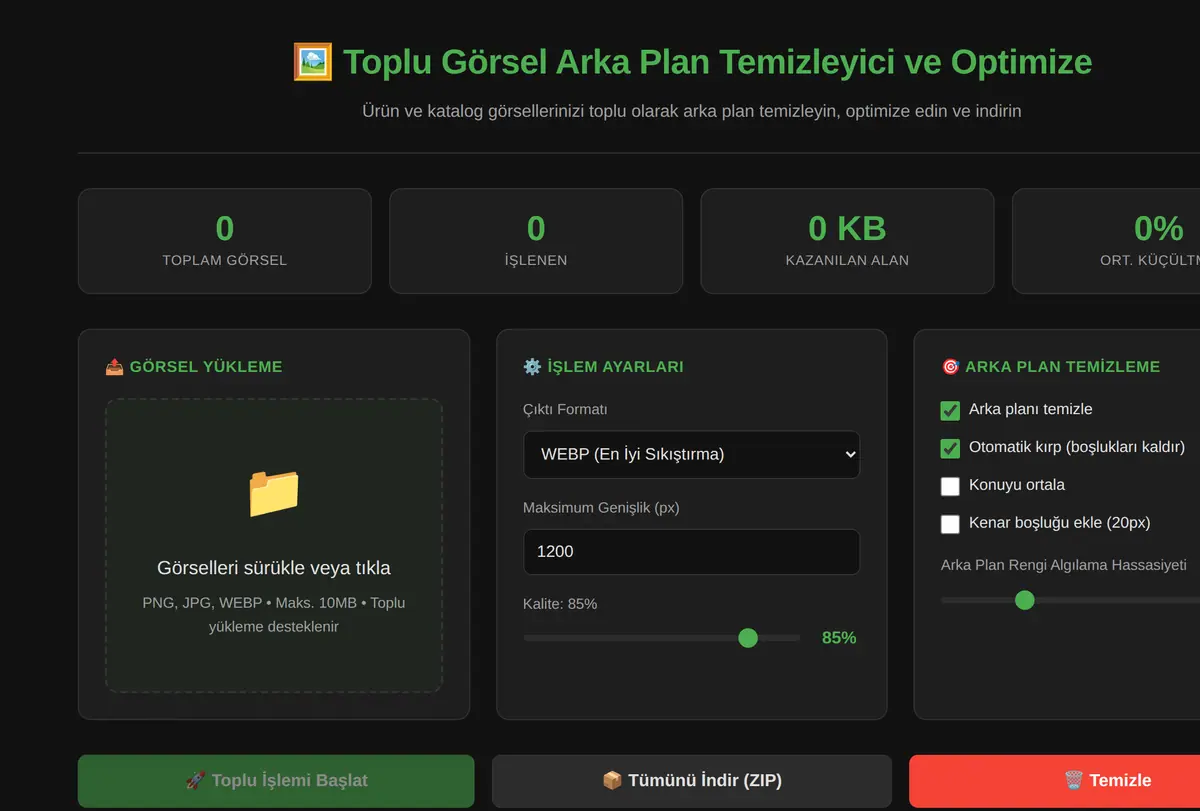
Task: Click the background color detection sensitivity slider
Action: (1070, 600)
